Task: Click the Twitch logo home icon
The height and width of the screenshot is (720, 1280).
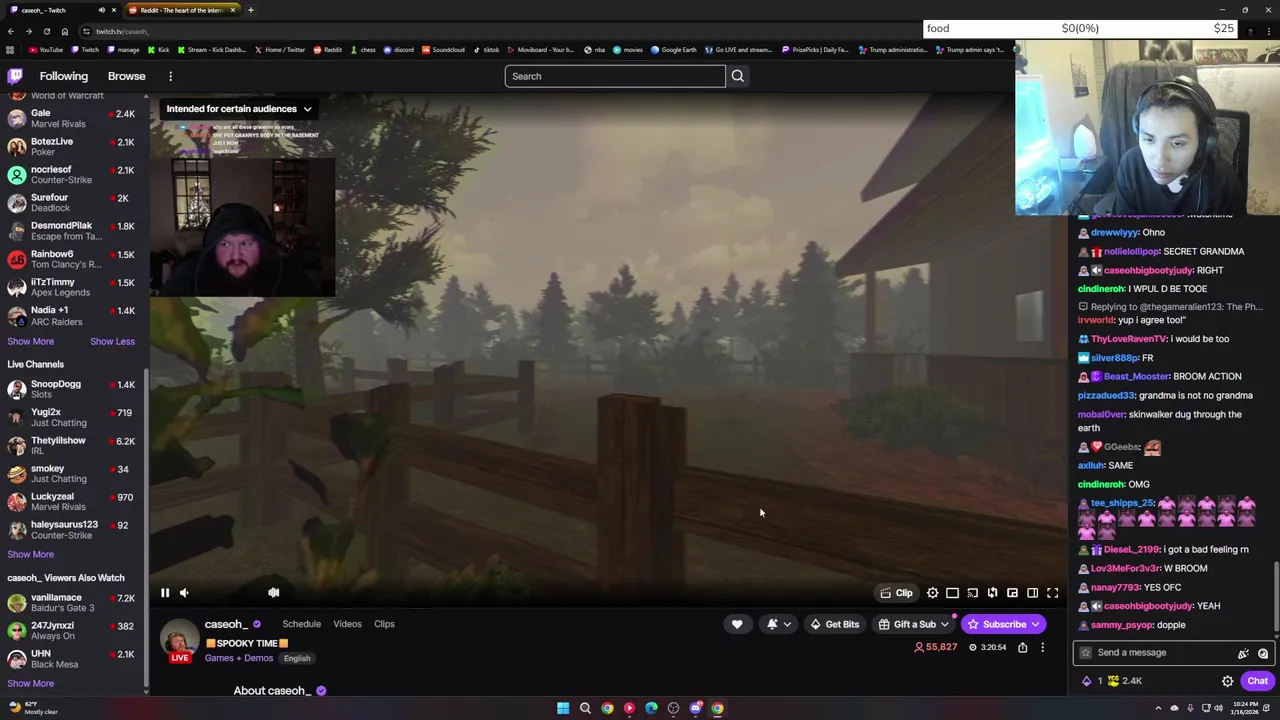Action: (15, 76)
